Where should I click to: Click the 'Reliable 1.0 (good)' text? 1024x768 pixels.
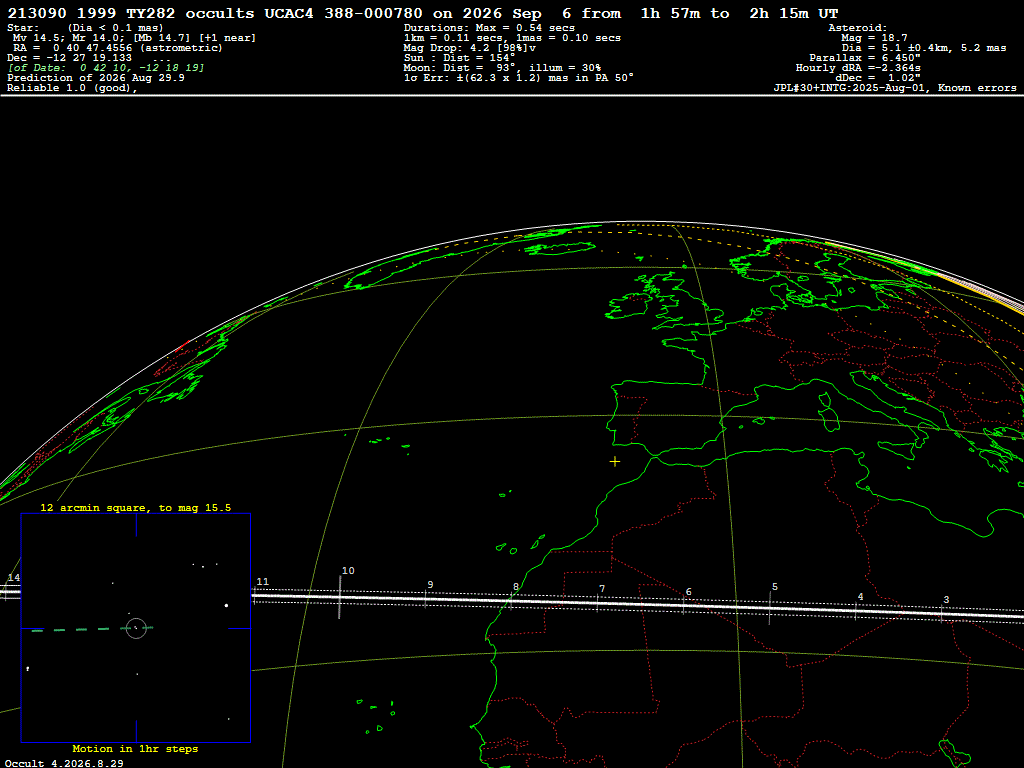click(x=72, y=88)
